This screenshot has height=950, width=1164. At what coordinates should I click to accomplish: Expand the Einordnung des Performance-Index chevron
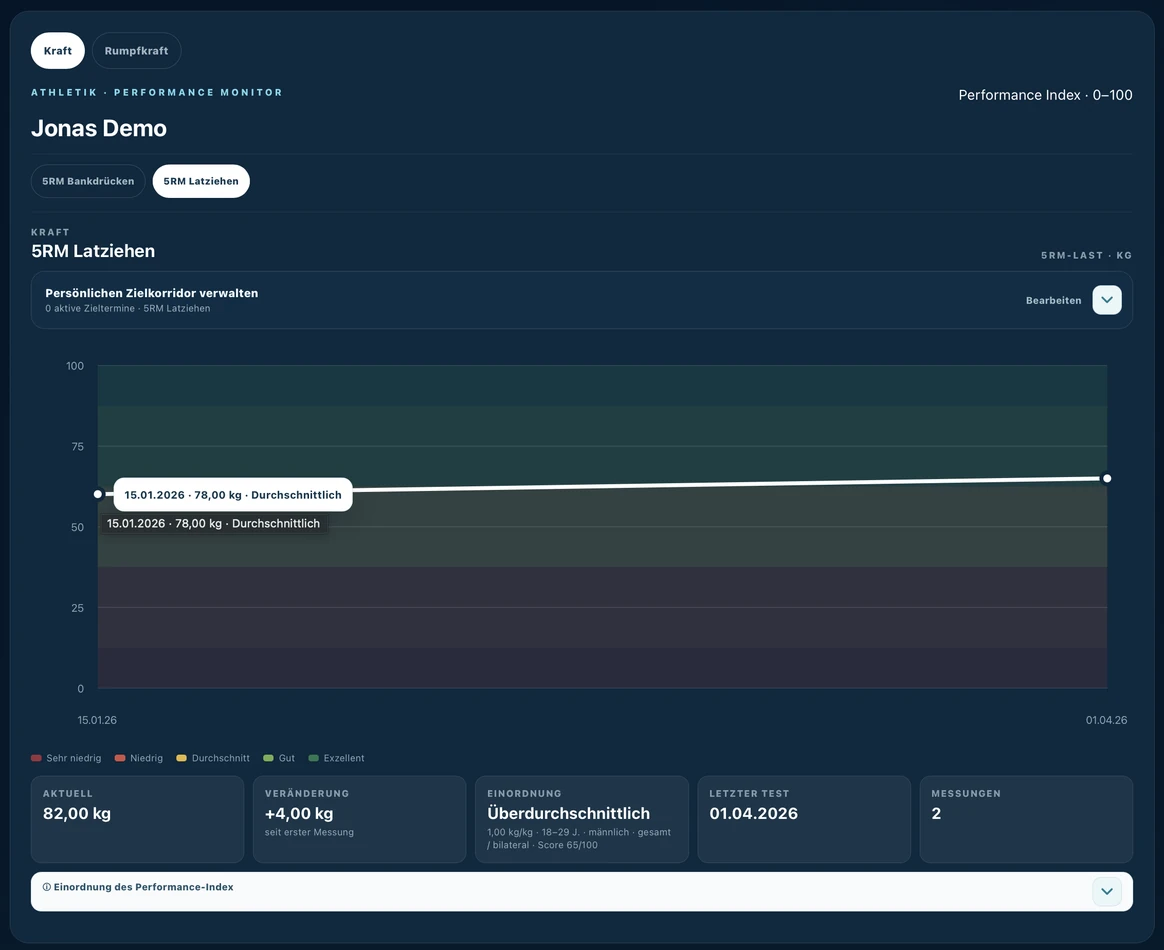[x=1107, y=891]
